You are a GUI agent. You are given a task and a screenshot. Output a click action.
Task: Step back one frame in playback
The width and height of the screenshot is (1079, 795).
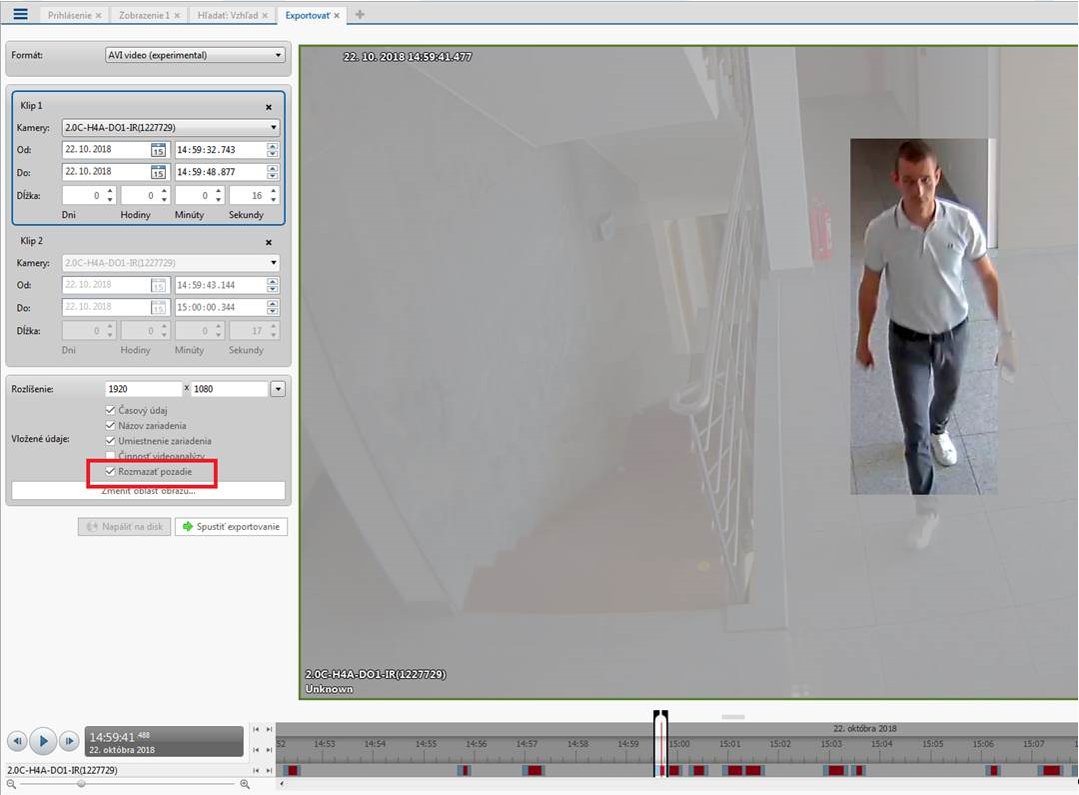[17, 741]
